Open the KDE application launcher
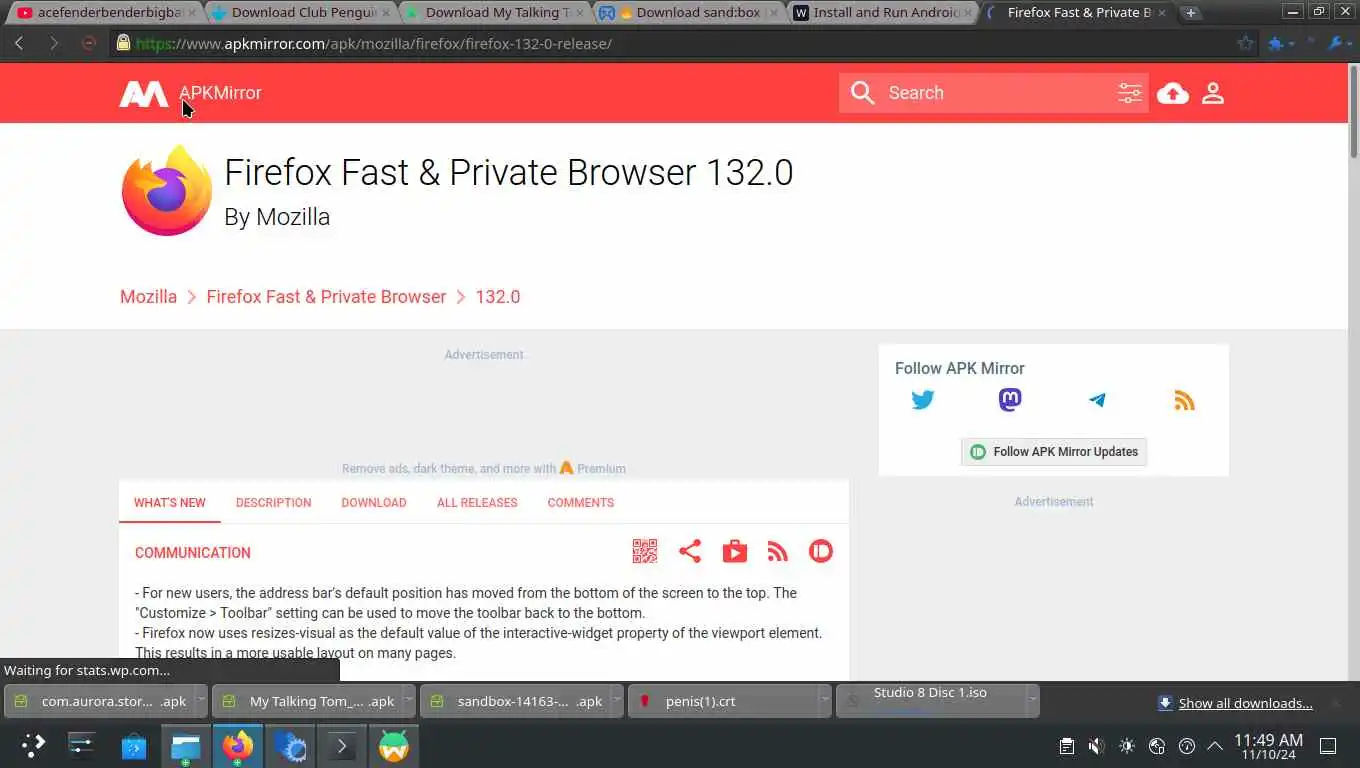1360x768 pixels. [x=33, y=746]
